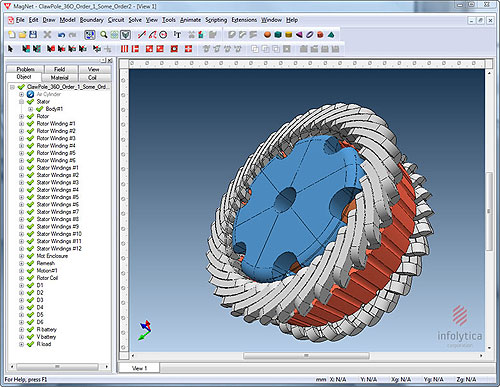500x387 pixels.
Task: Select the R load tree item
Action: [44, 344]
